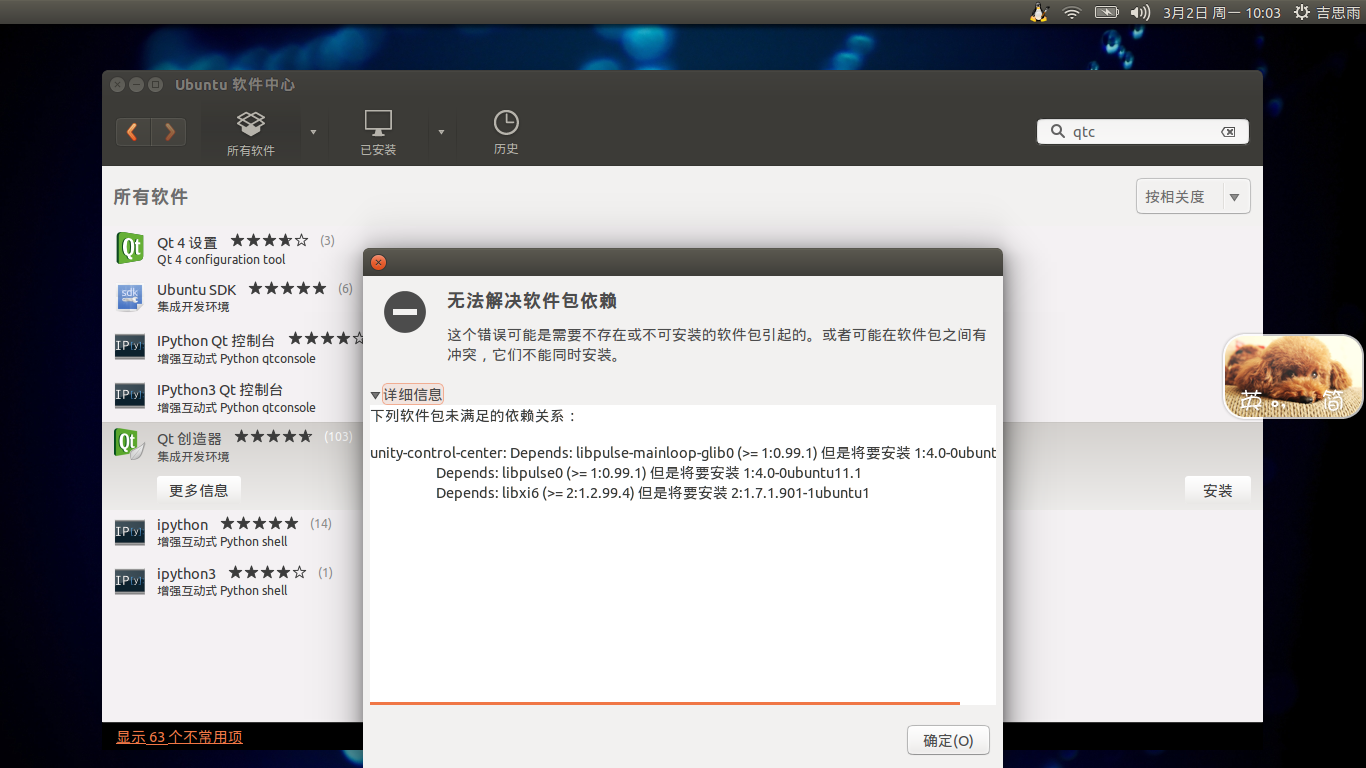Click the unity-control-center dependency line
This screenshot has width=1366, height=768.
click(683, 453)
